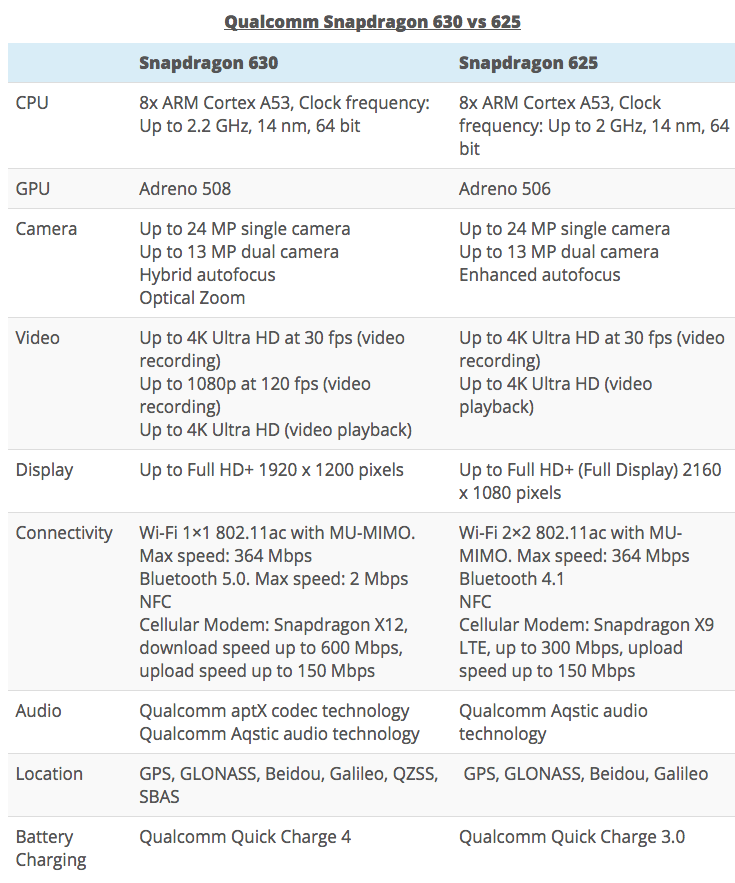This screenshot has height=883, width=735.
Task: Click the Bluetooth 4.1 text
Action: pyautogui.click(x=506, y=579)
